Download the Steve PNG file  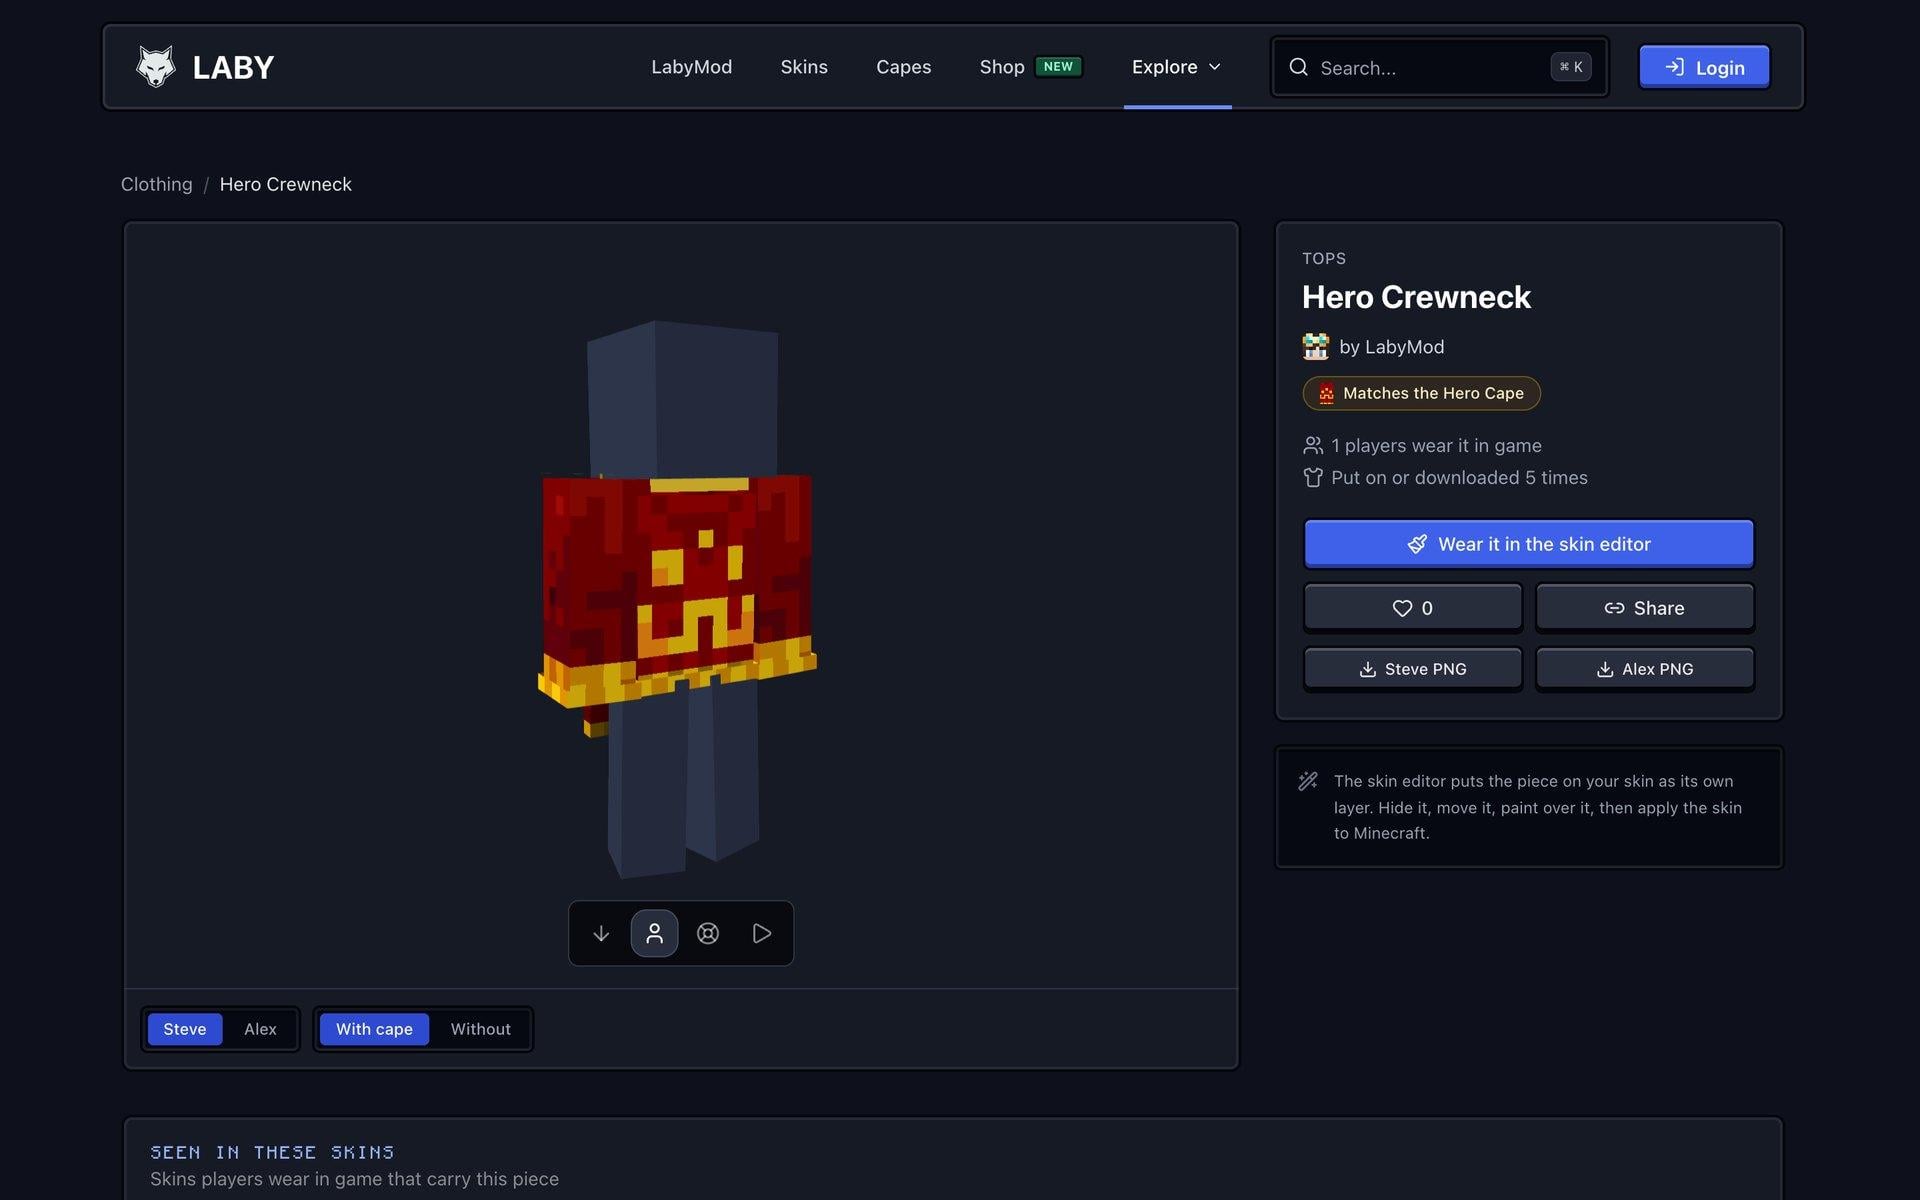click(1413, 669)
